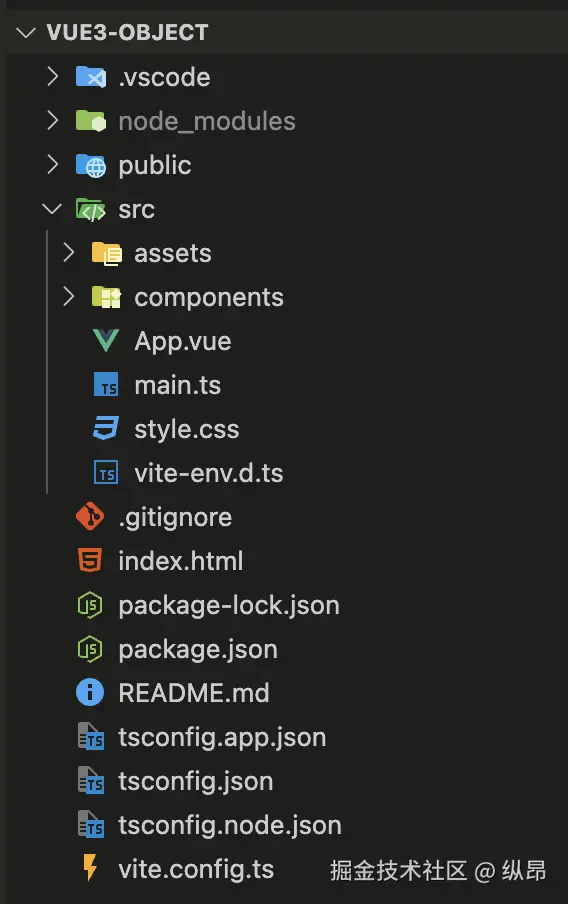Expand the .vscode folder chevron
The width and height of the screenshot is (568, 904).
tap(52, 76)
